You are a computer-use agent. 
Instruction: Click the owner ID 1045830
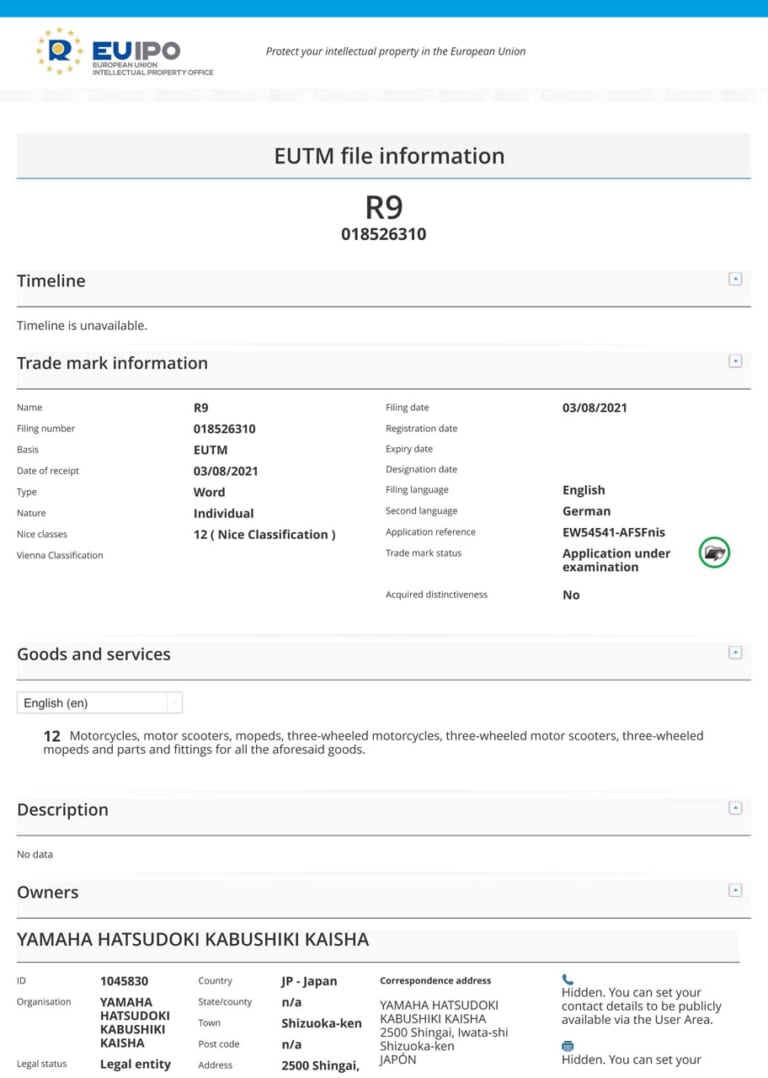point(124,981)
